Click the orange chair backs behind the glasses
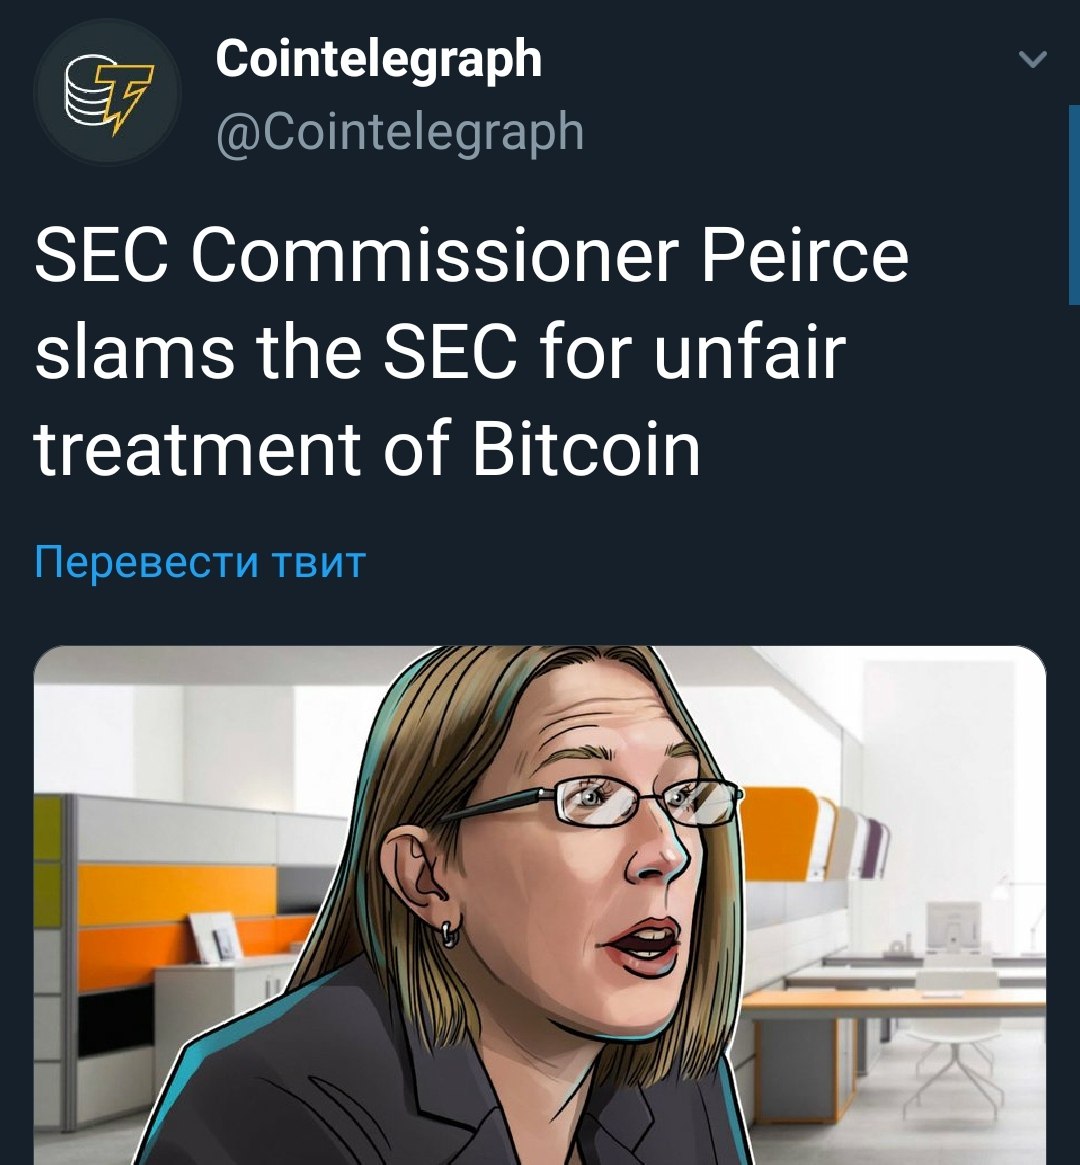Viewport: 1080px width, 1165px height. click(x=780, y=831)
